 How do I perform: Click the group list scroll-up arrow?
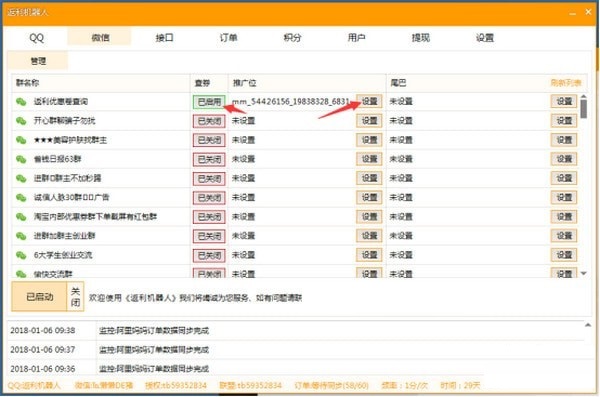584,96
